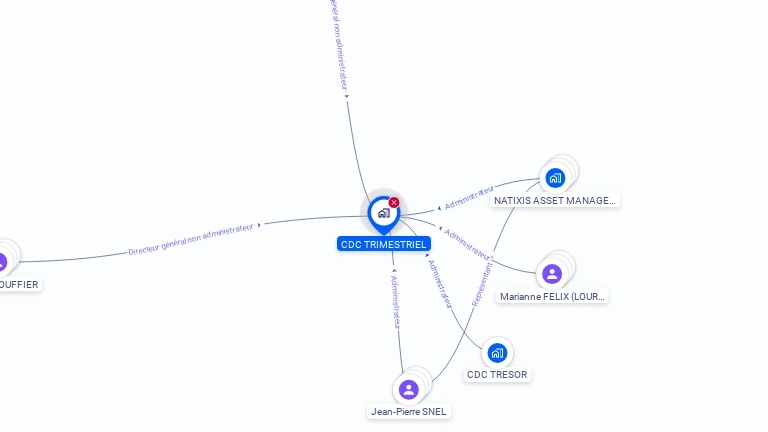
Task: Click the Représentant edge label
Action: coord(481,285)
